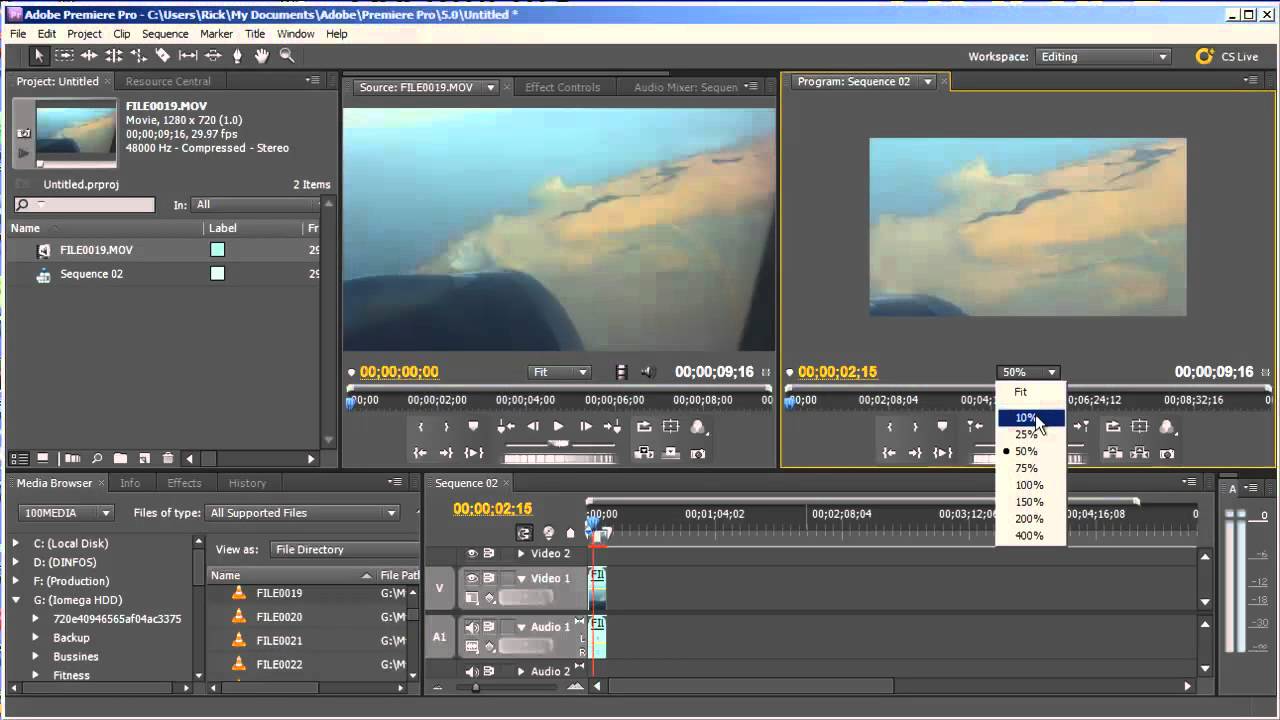Select 100% zoom from the list

pyautogui.click(x=1031, y=485)
